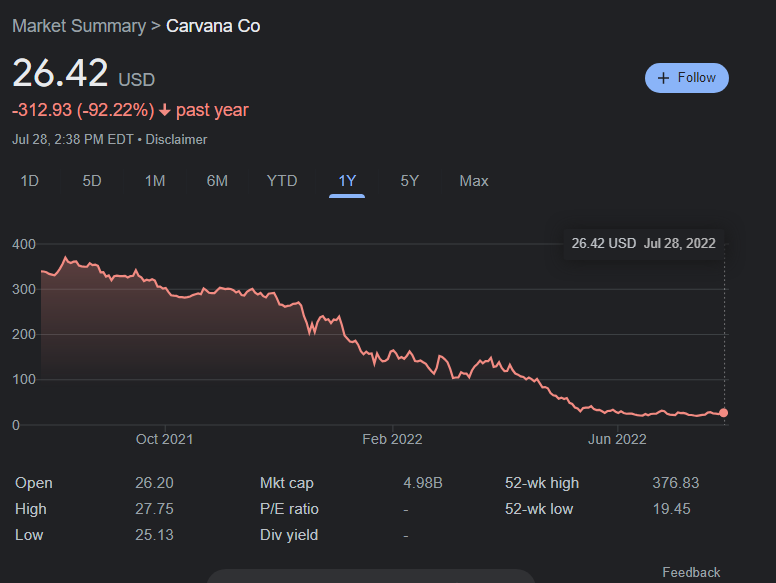Click the 400 y-axis label
776x583 pixels.
point(24,244)
